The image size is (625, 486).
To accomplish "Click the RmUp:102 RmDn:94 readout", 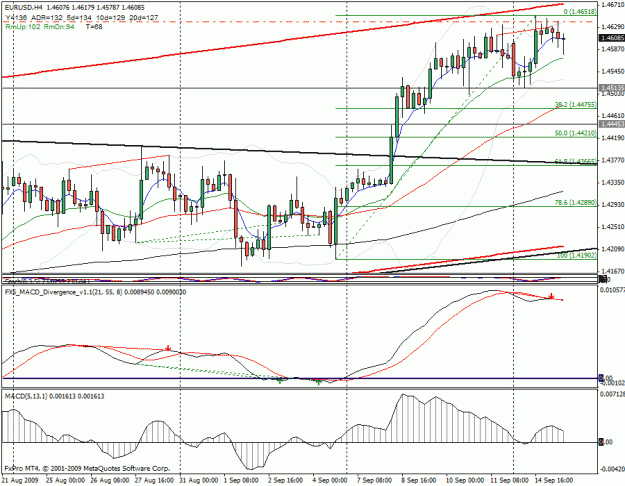I will (40, 27).
